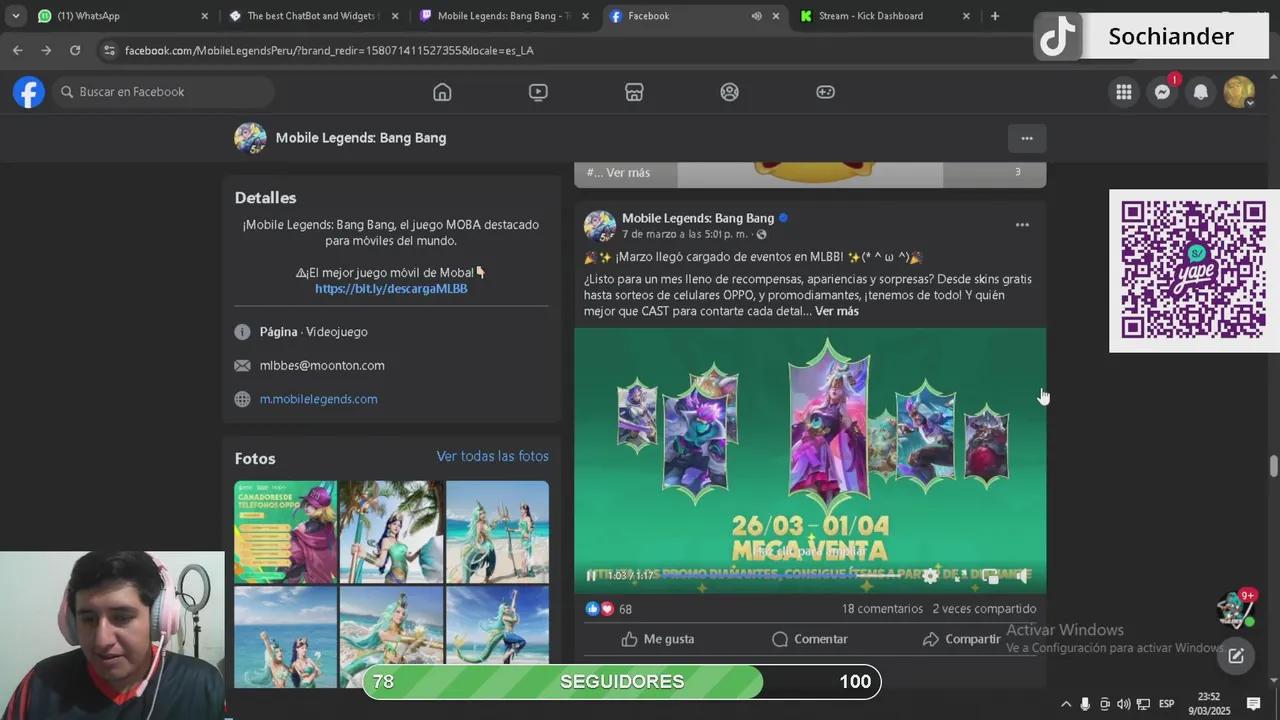Open a new browser tab
The image size is (1280, 720).
coord(994,16)
